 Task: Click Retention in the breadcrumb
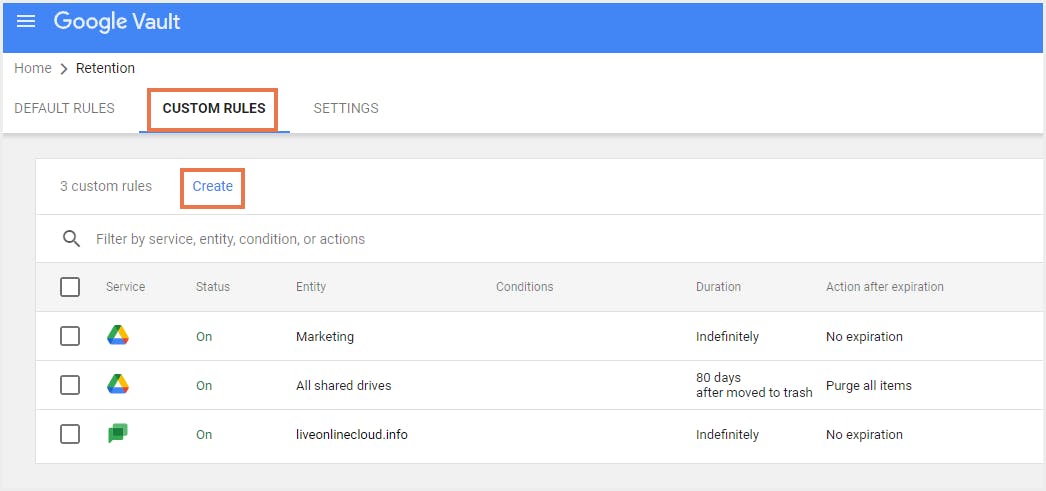pos(105,68)
